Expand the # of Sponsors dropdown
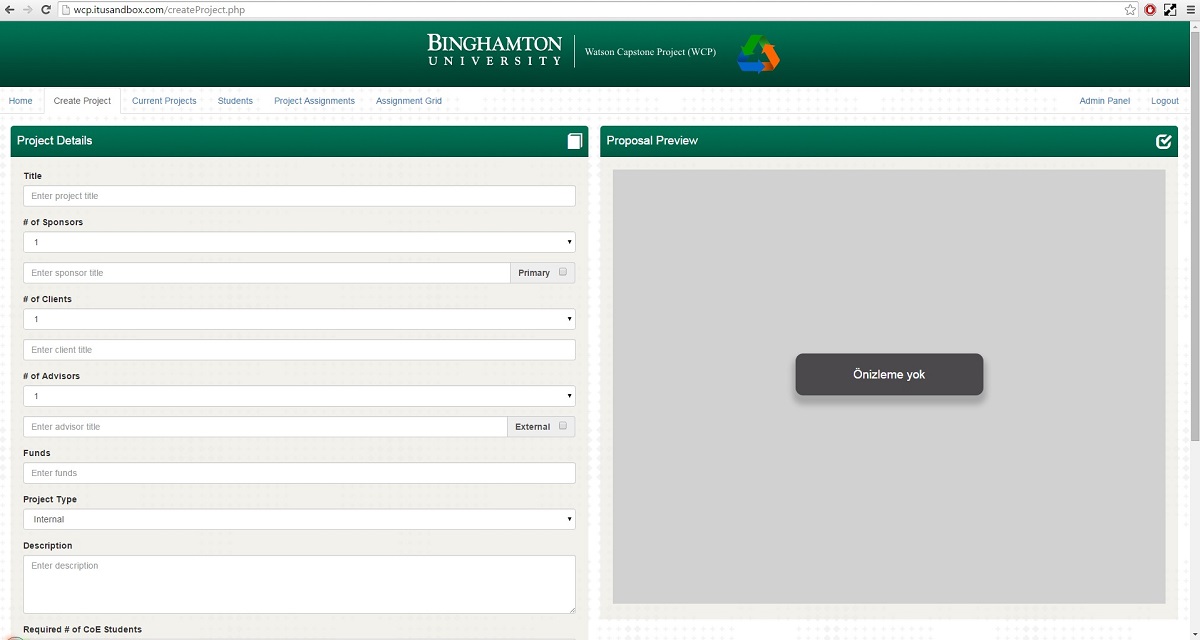The width and height of the screenshot is (1200, 640). (299, 242)
